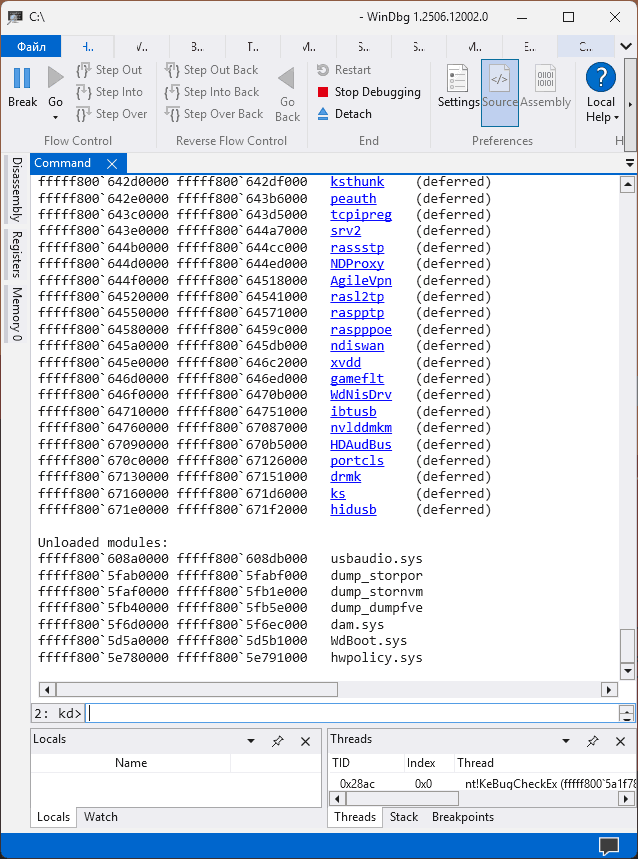Open the feedback chat icon in status bar
The width and height of the screenshot is (638, 859).
point(609,845)
